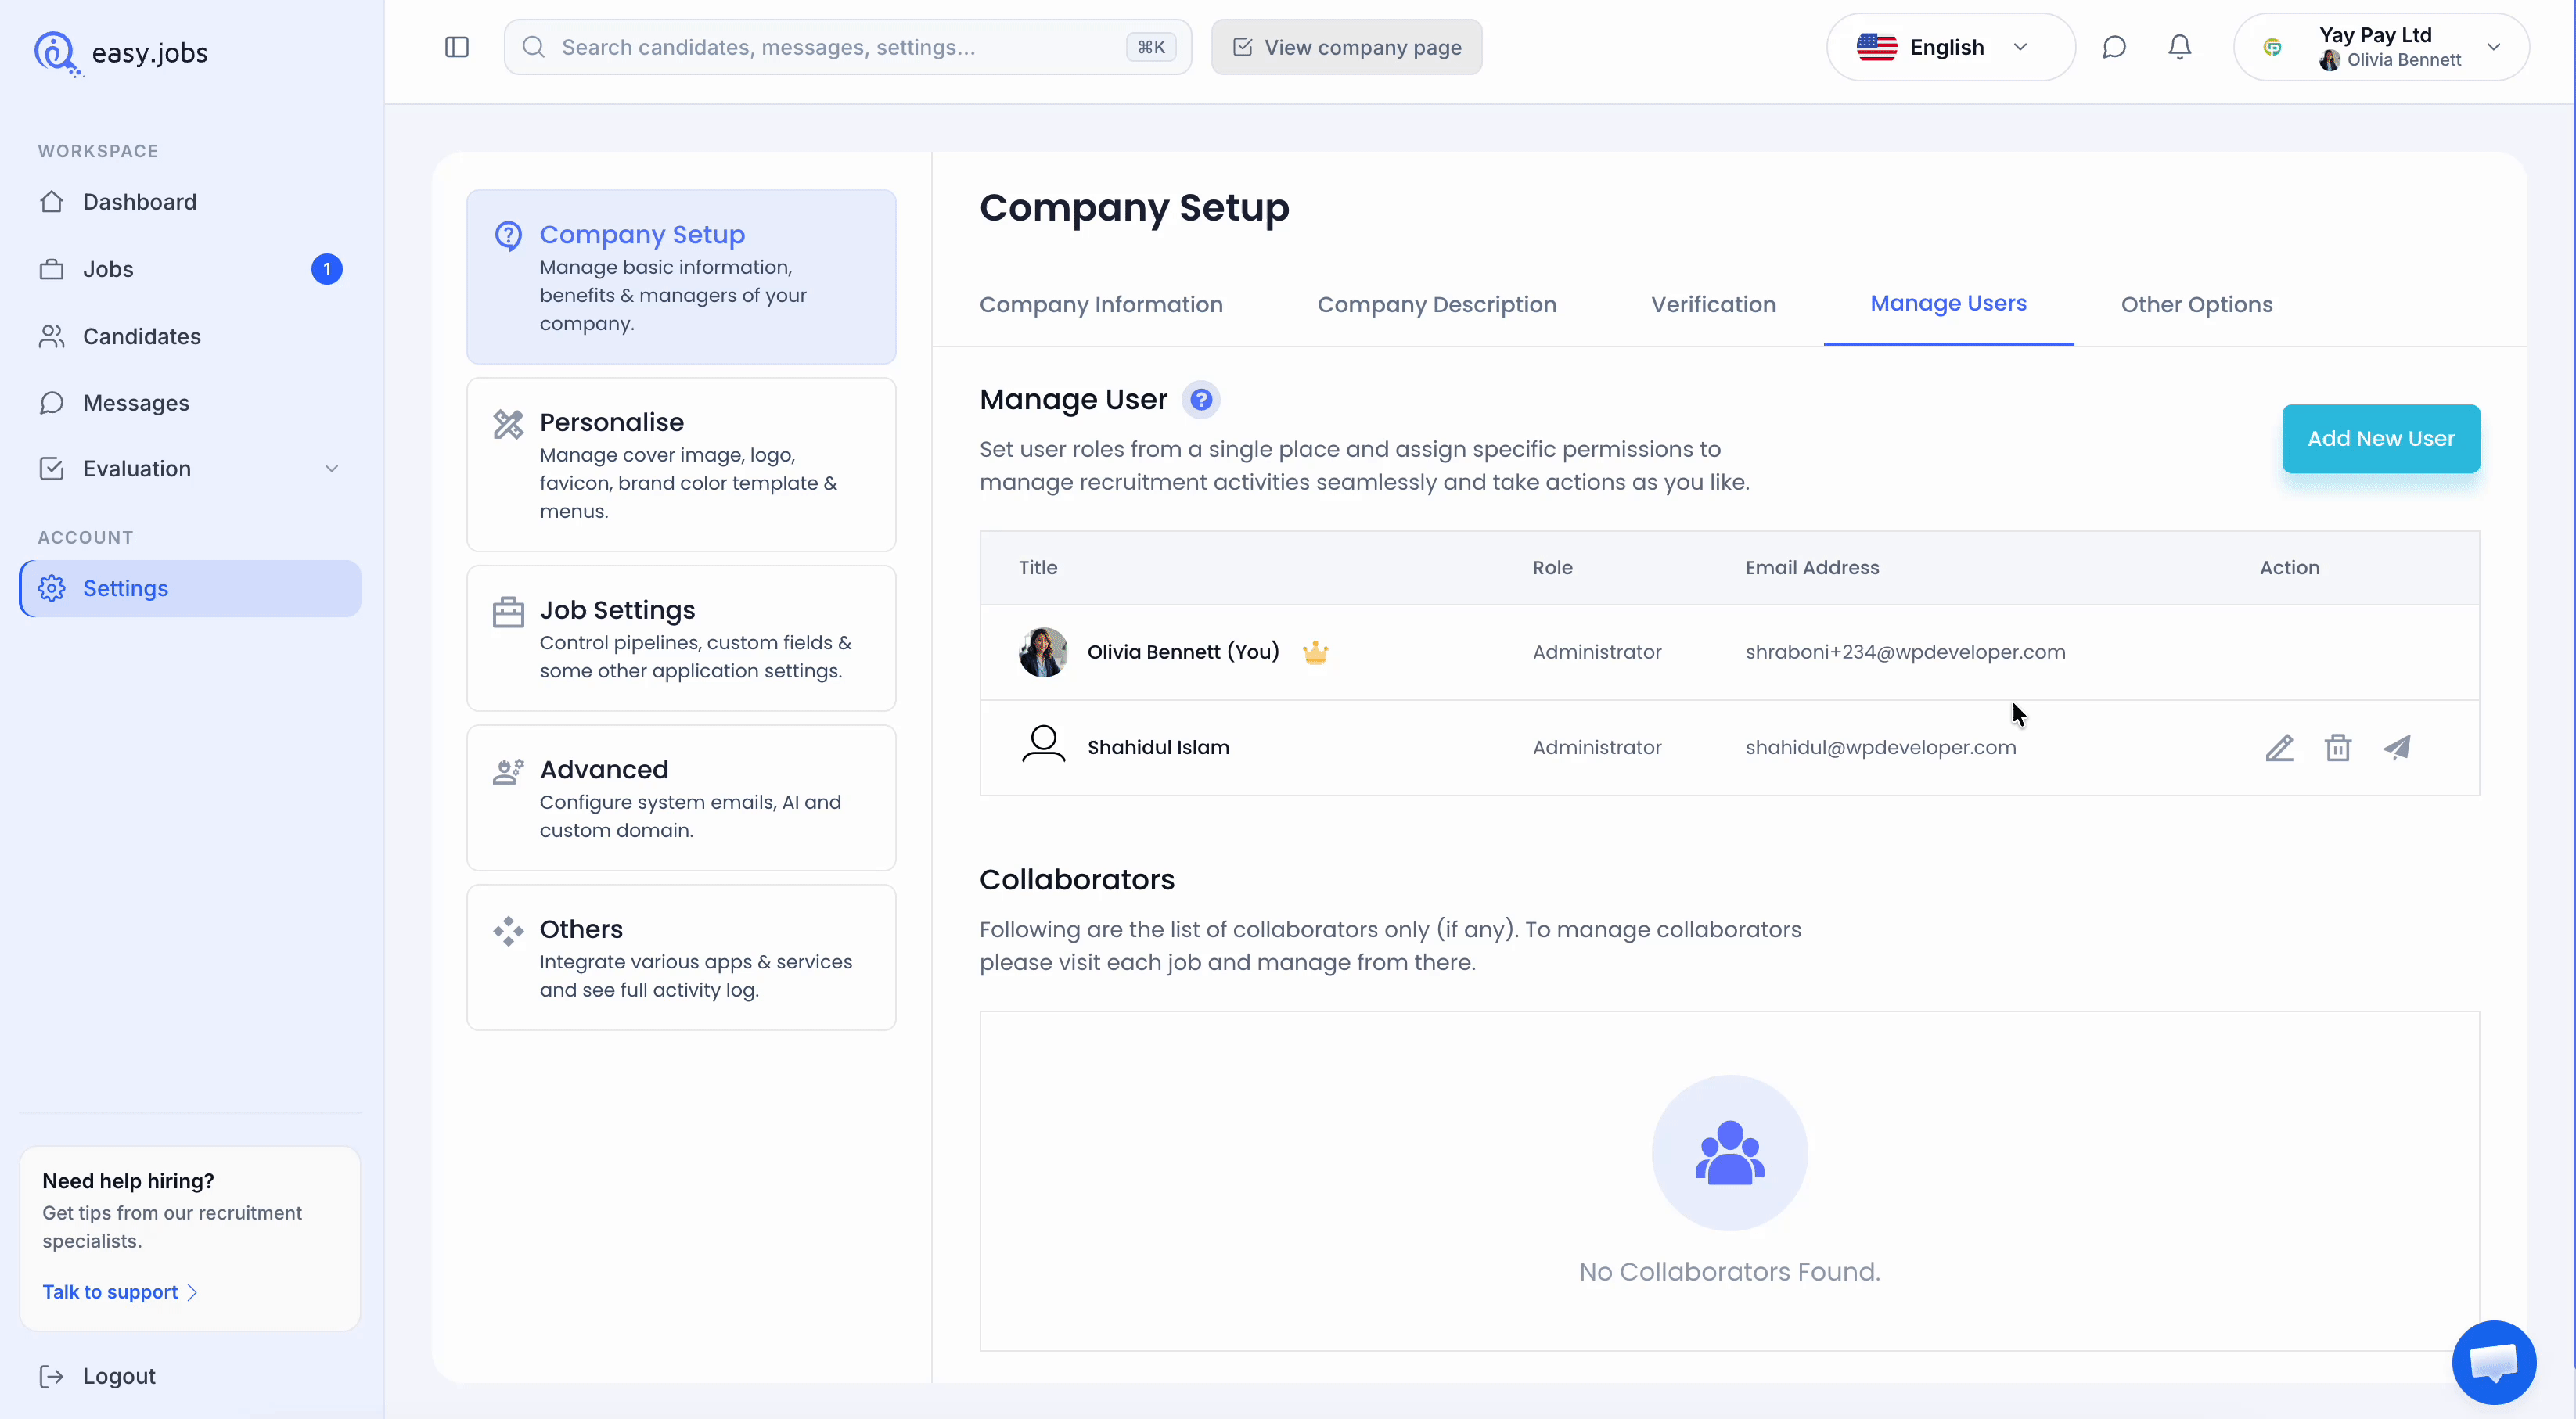Open the Advanced settings card
Image resolution: width=2576 pixels, height=1419 pixels.
(681, 798)
